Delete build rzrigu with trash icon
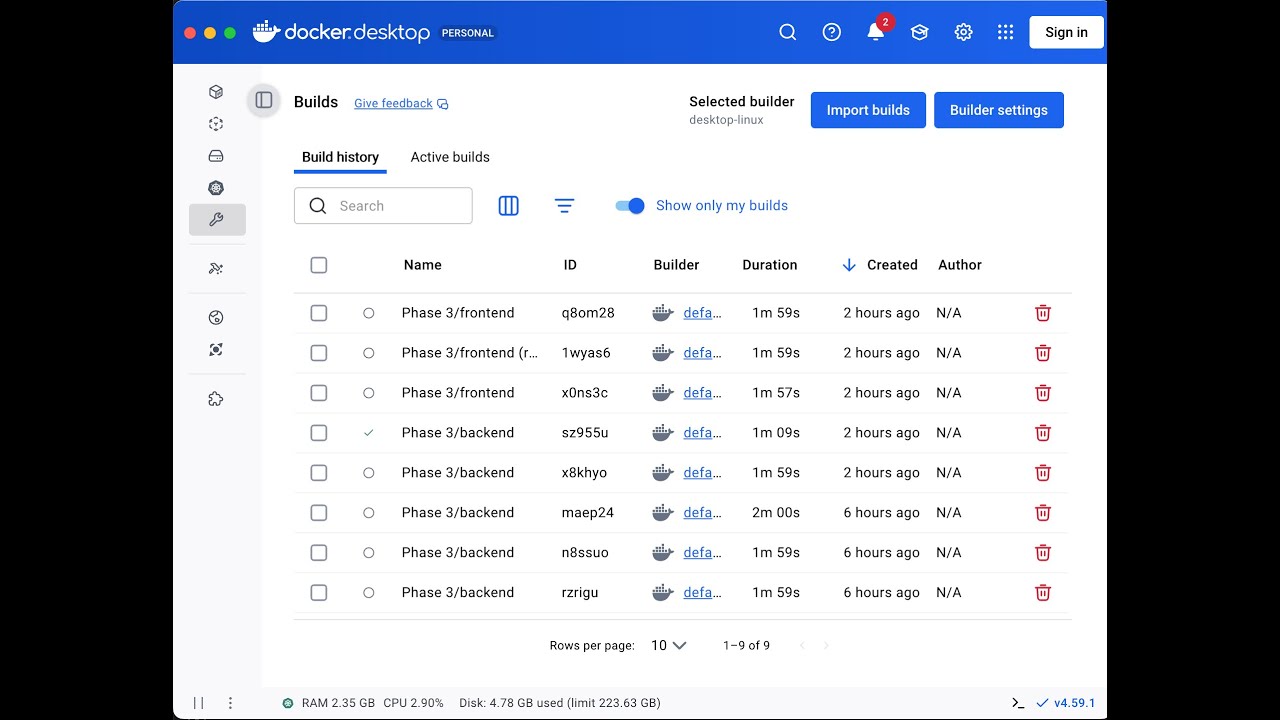Viewport: 1280px width, 720px height. click(x=1043, y=593)
